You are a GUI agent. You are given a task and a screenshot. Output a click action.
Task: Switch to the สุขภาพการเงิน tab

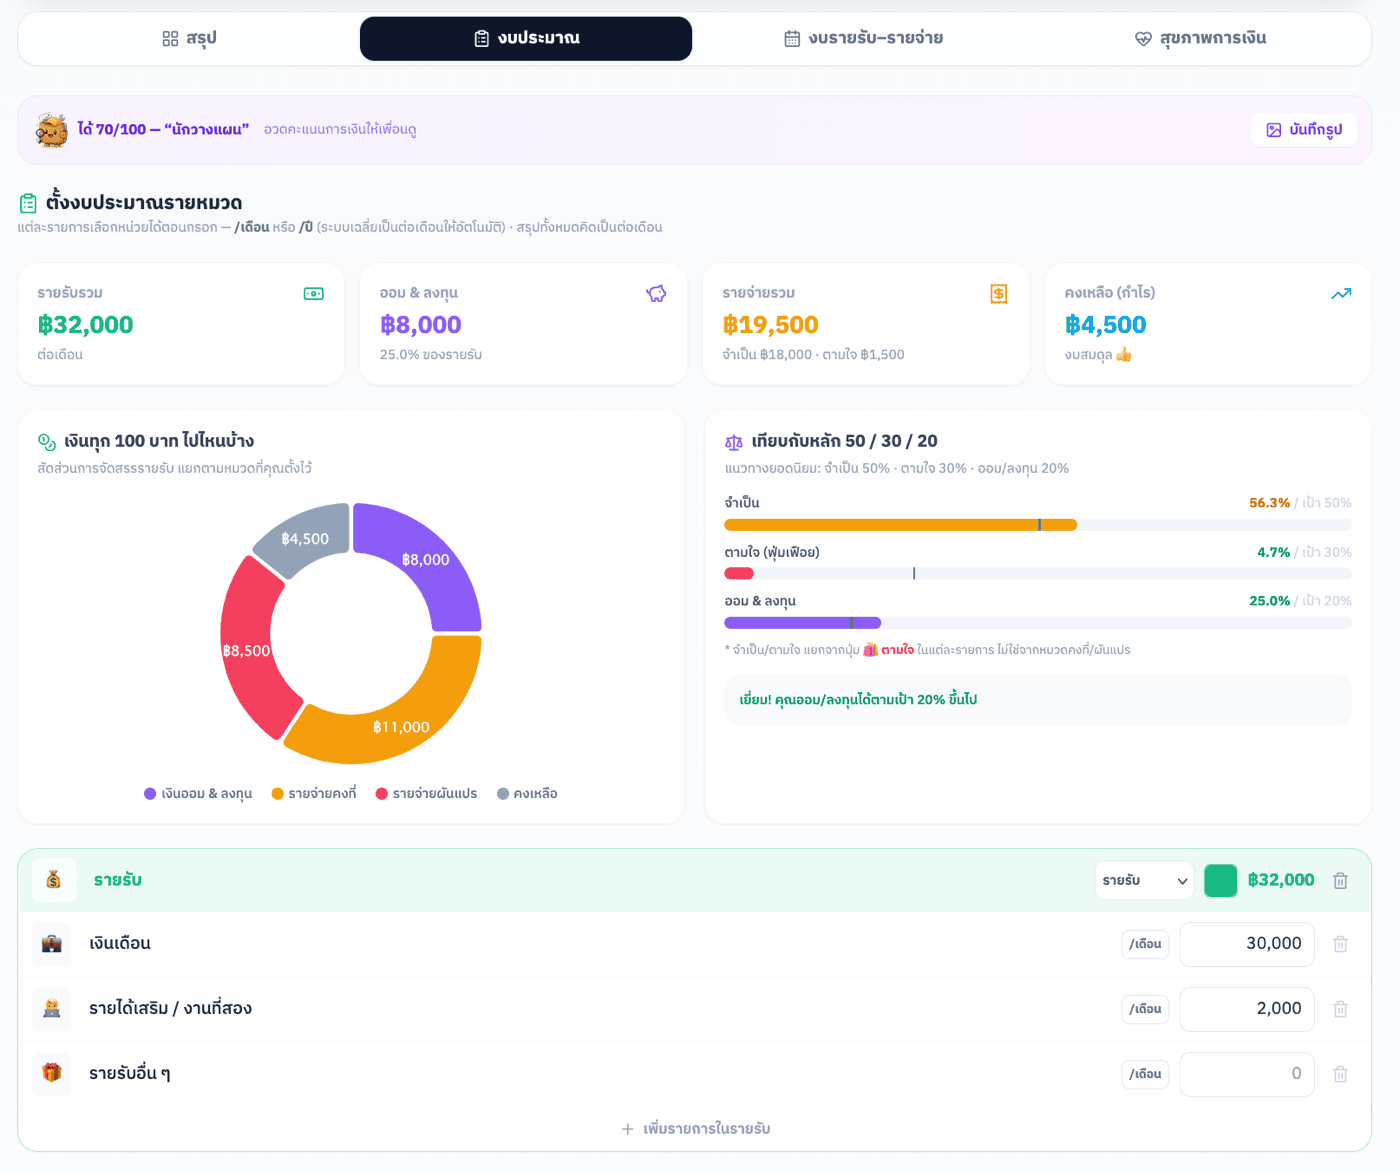coord(1200,39)
